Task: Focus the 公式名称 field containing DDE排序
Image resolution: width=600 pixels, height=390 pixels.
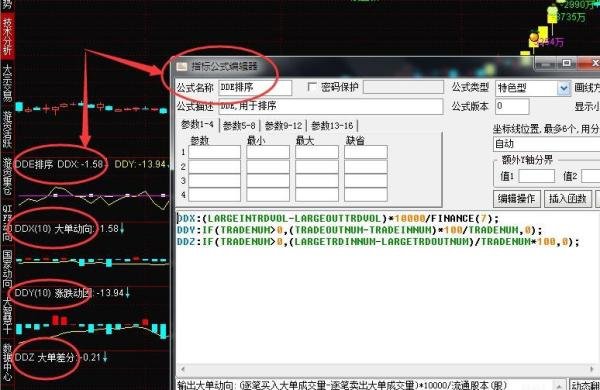Action: 255,88
